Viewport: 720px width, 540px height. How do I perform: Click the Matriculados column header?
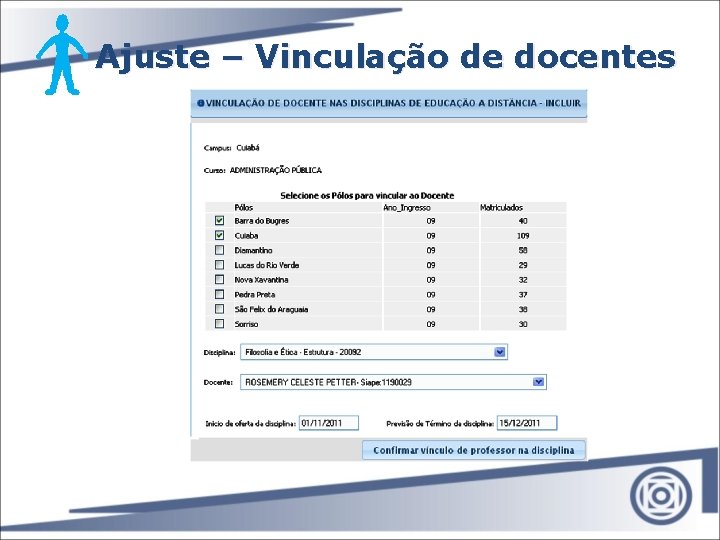coord(501,208)
